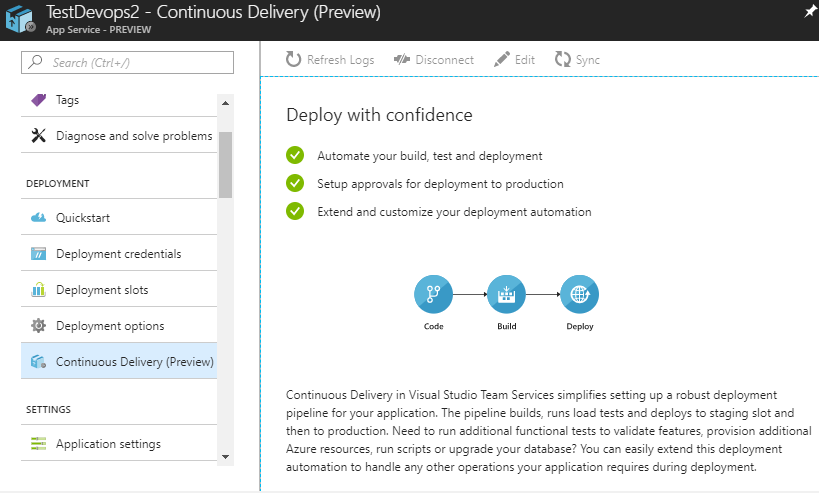
Task: Click the Diagnose and solve problems wrench icon
Action: click(x=39, y=136)
